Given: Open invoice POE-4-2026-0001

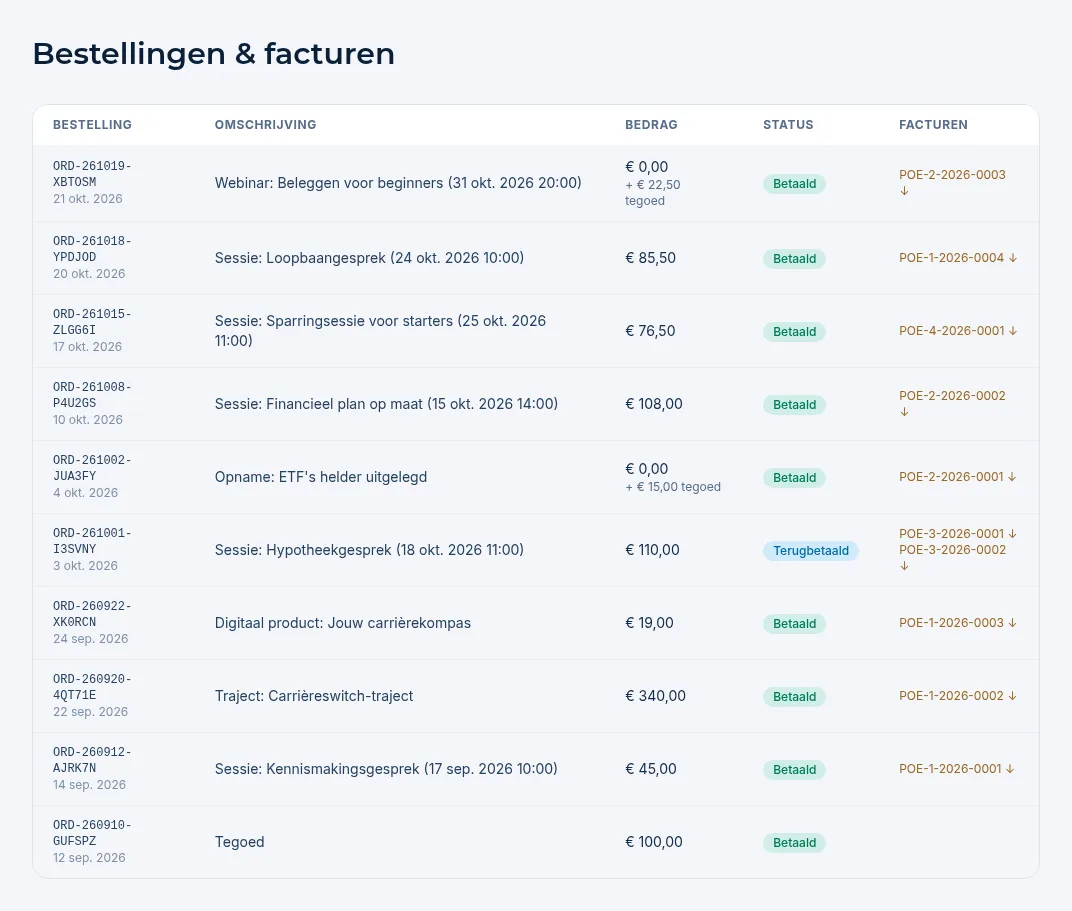Looking at the screenshot, I should click(x=958, y=331).
